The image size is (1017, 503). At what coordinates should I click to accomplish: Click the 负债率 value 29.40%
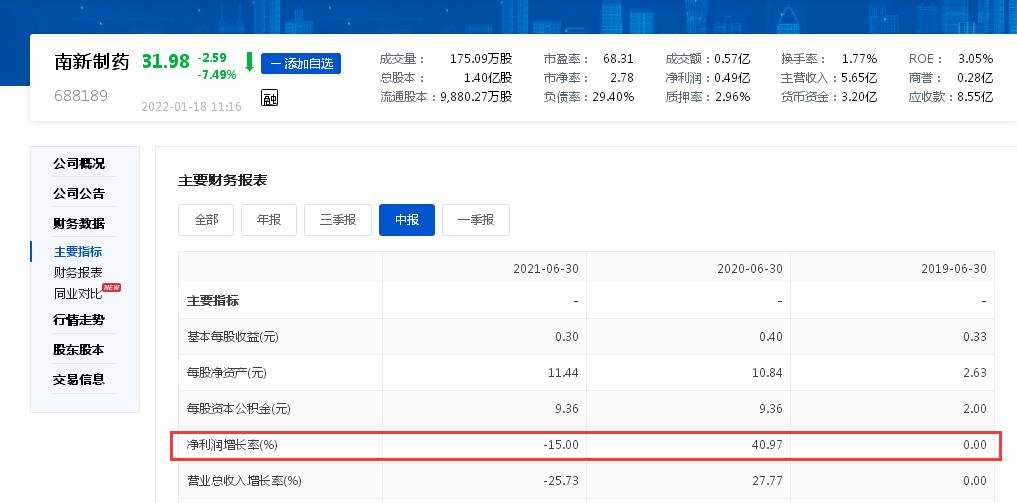(x=613, y=97)
